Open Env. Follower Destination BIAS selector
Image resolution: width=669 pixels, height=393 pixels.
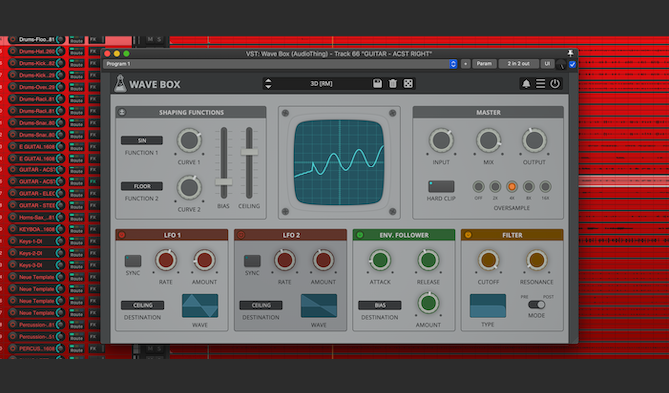[380, 305]
